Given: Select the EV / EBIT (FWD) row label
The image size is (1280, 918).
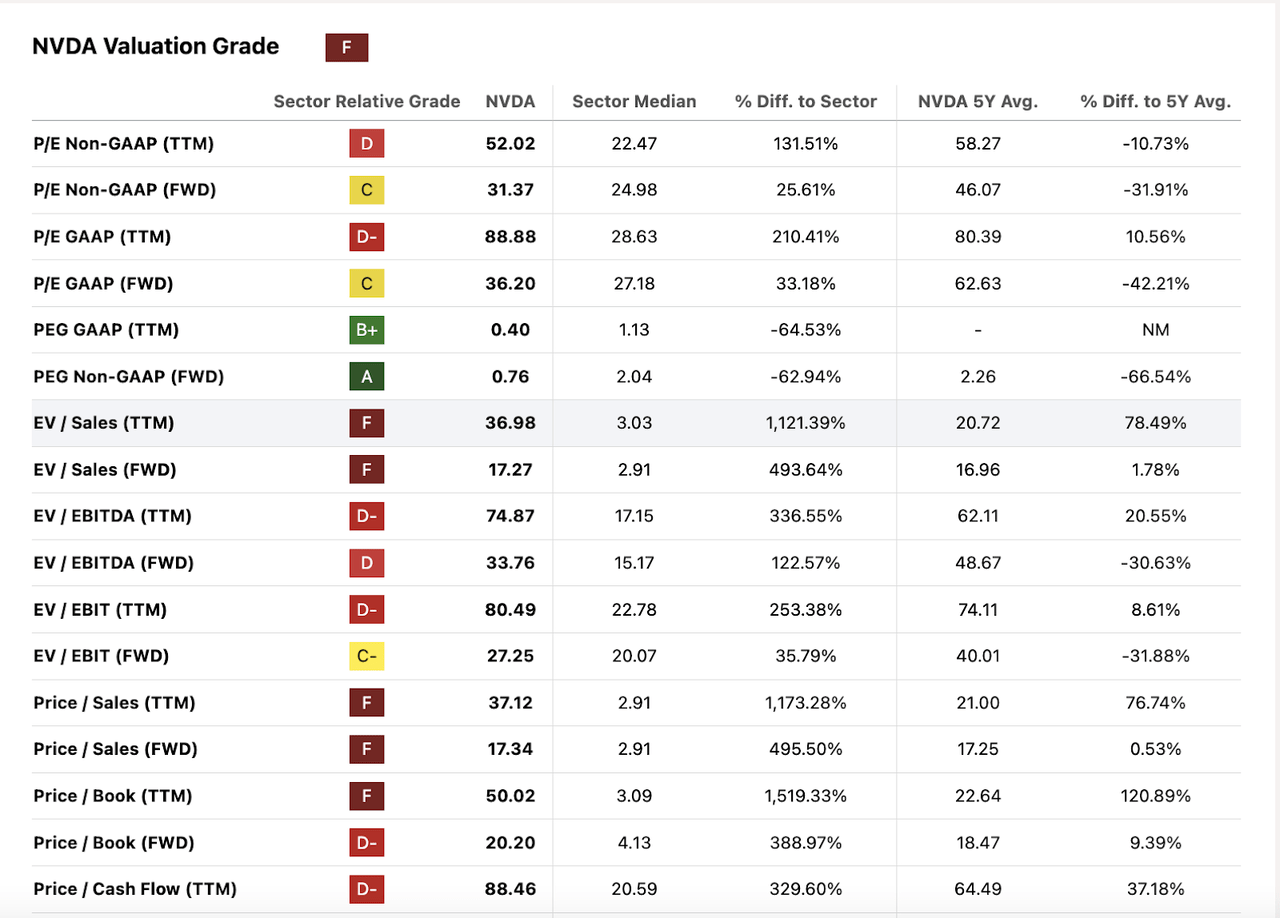Looking at the screenshot, I should 101,656.
